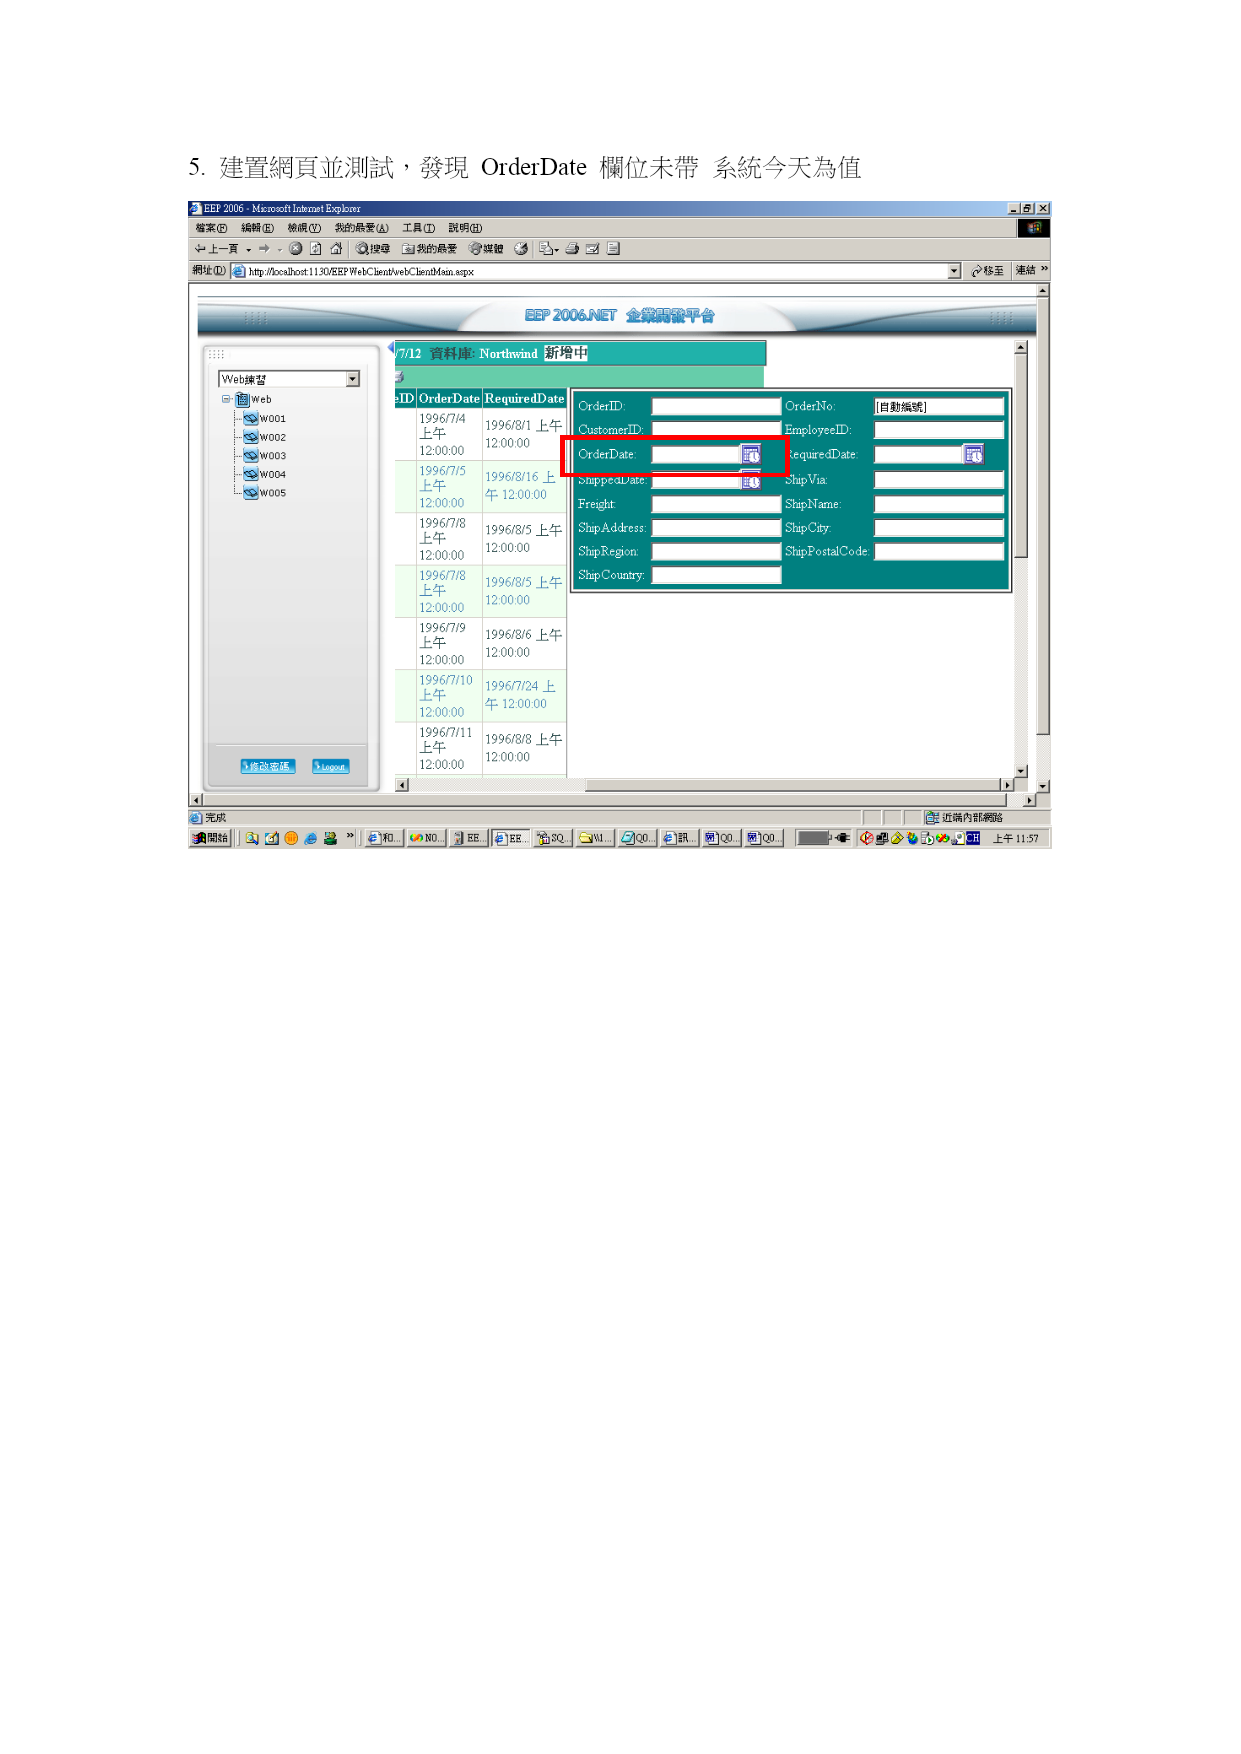
Task: Open calendar picker for OrderDate field
Action: 751,455
